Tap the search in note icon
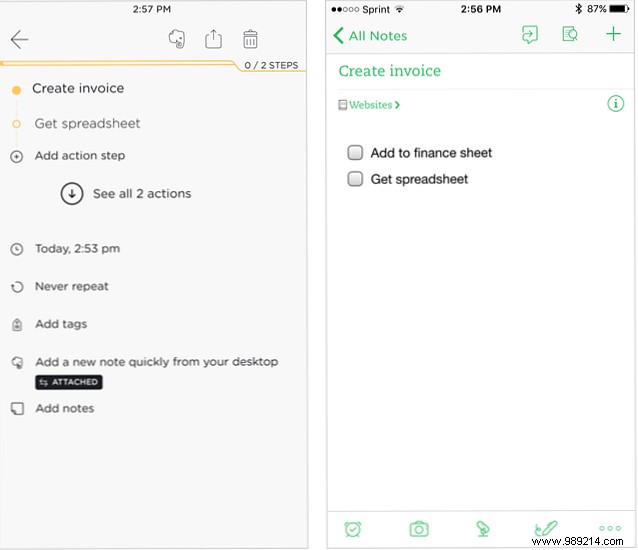 coord(570,34)
